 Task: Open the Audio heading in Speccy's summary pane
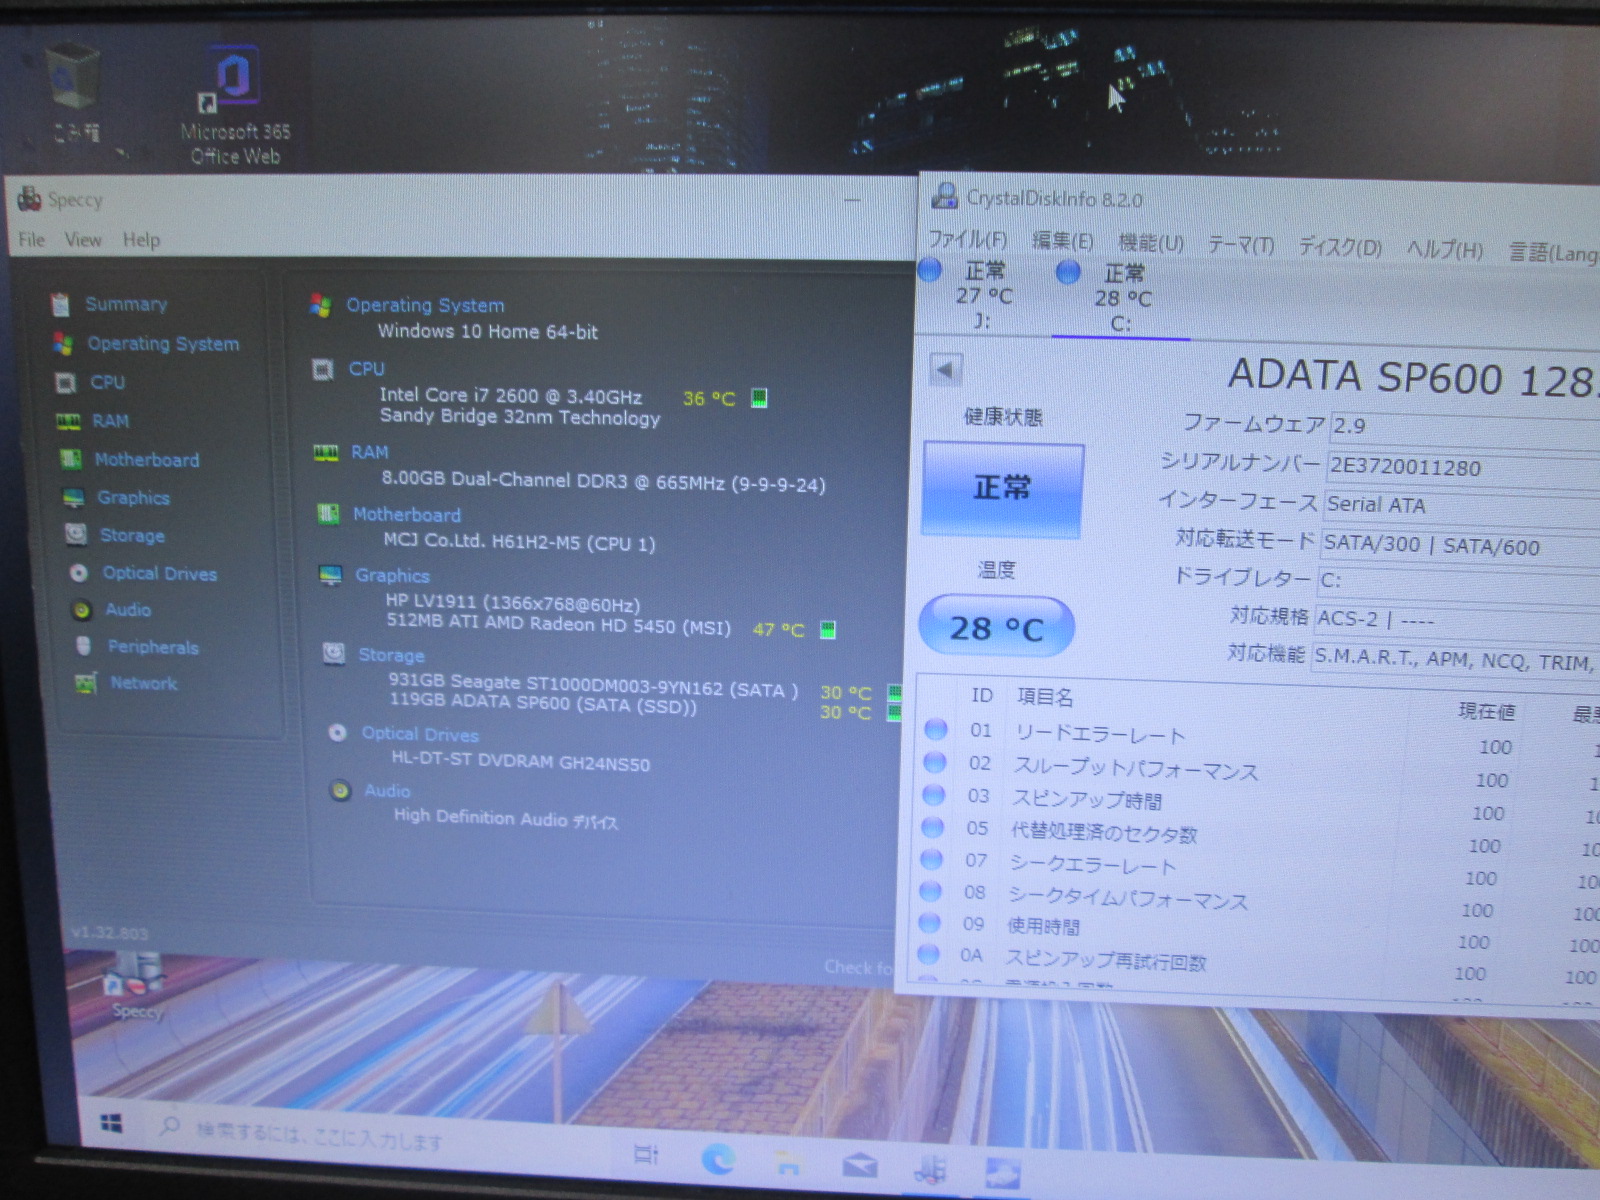[x=387, y=790]
